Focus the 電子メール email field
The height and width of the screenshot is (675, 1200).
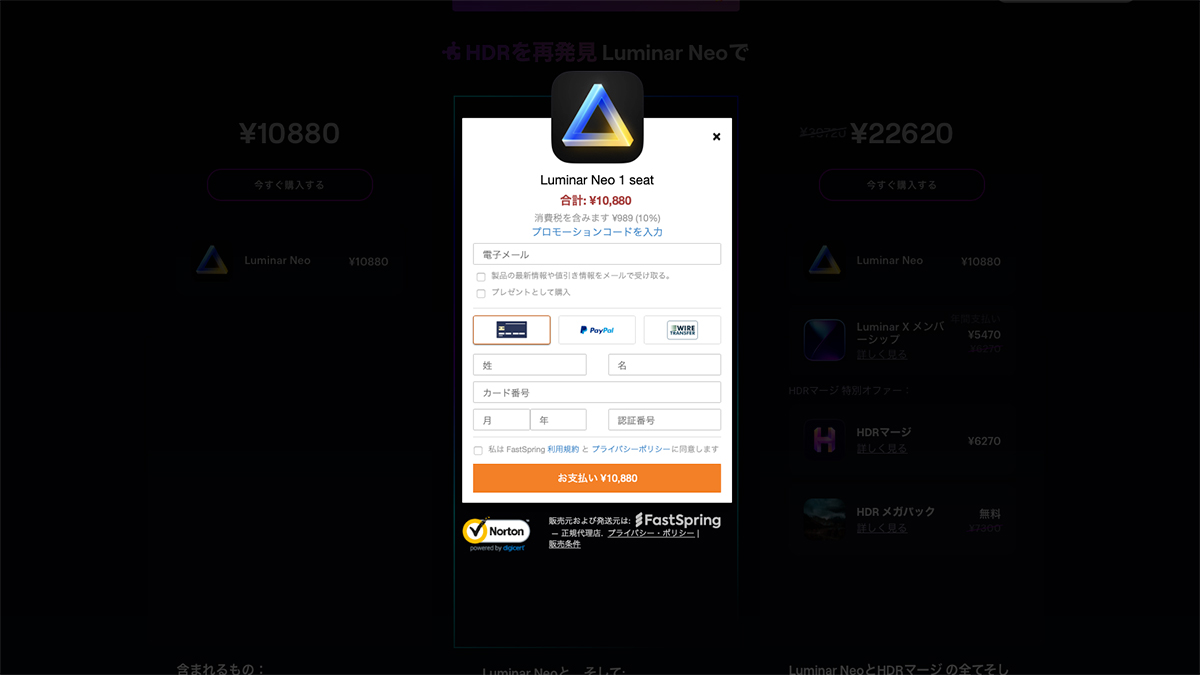click(597, 254)
